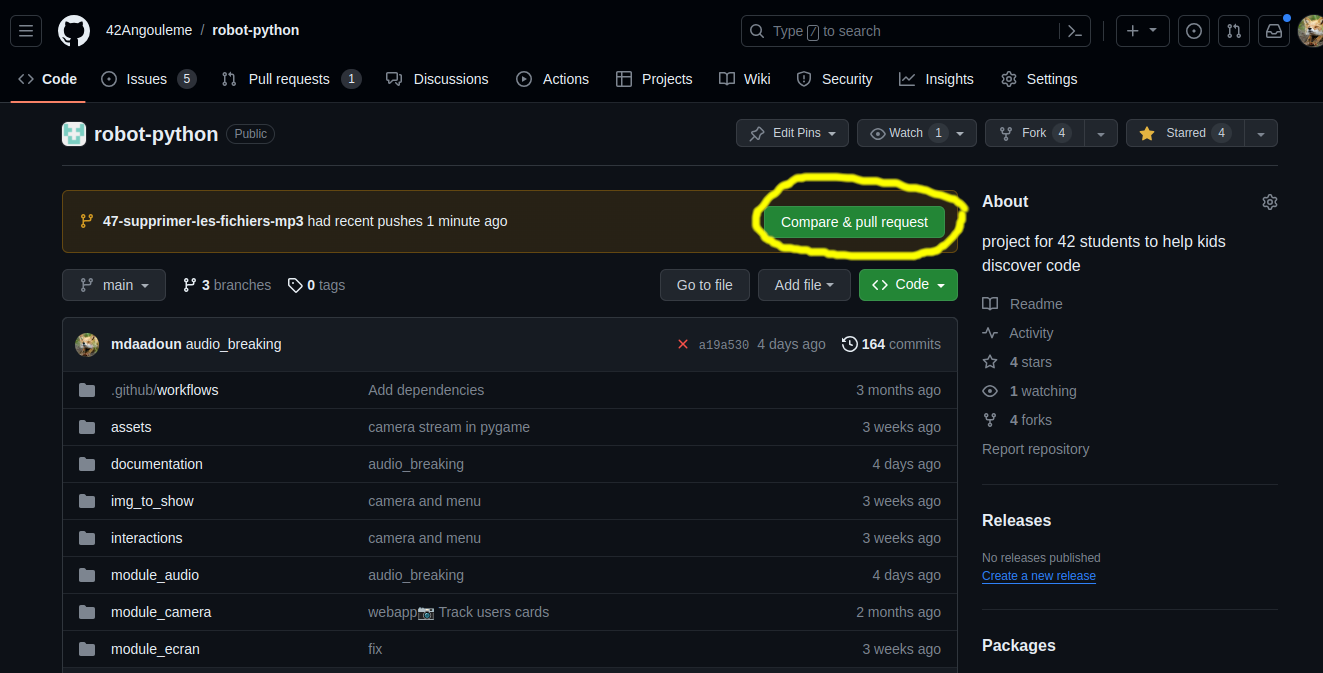Image resolution: width=1323 pixels, height=673 pixels.
Task: Go to GitHub home via Octocat logo
Action: (x=74, y=31)
